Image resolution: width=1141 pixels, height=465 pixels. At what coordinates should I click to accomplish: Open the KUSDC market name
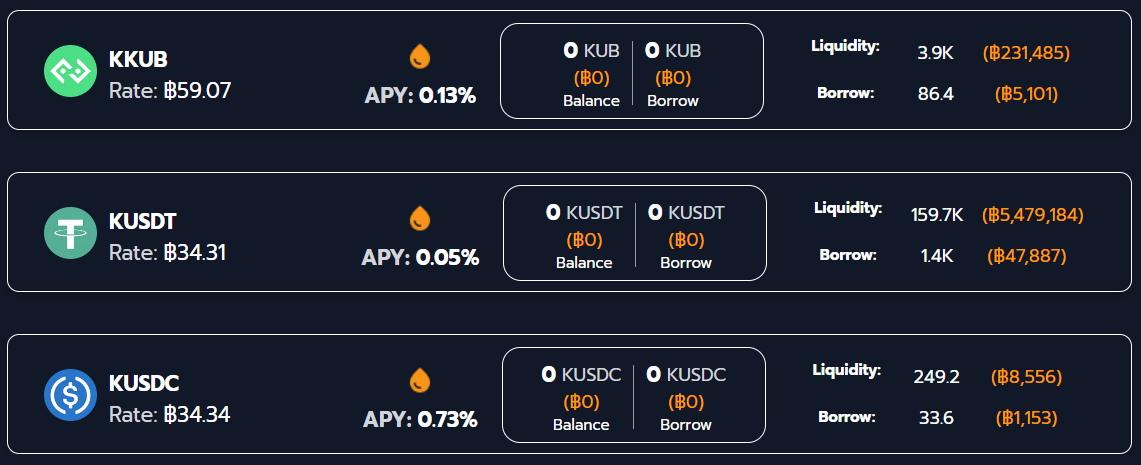pos(144,383)
